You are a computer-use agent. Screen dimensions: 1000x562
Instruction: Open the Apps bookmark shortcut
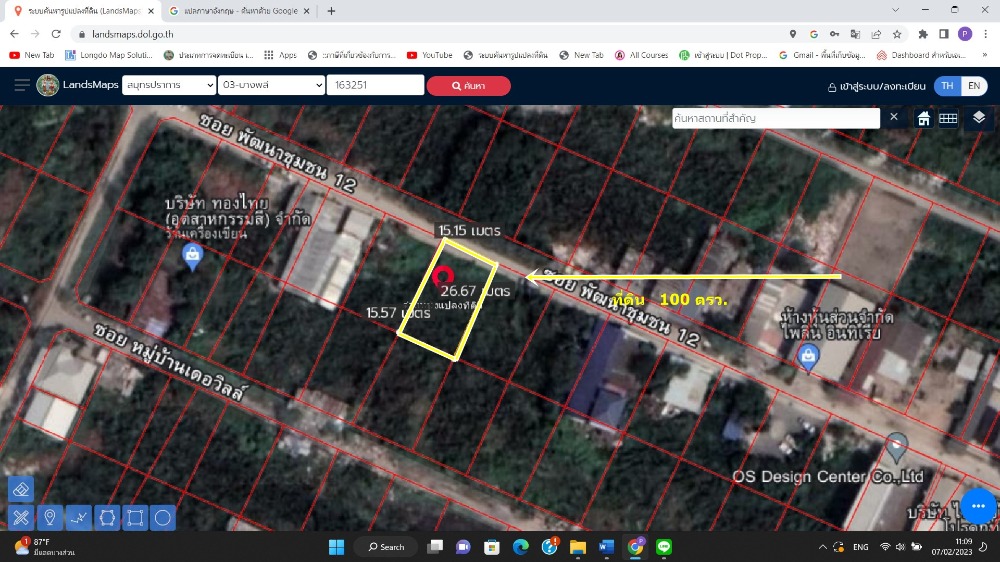click(x=281, y=55)
